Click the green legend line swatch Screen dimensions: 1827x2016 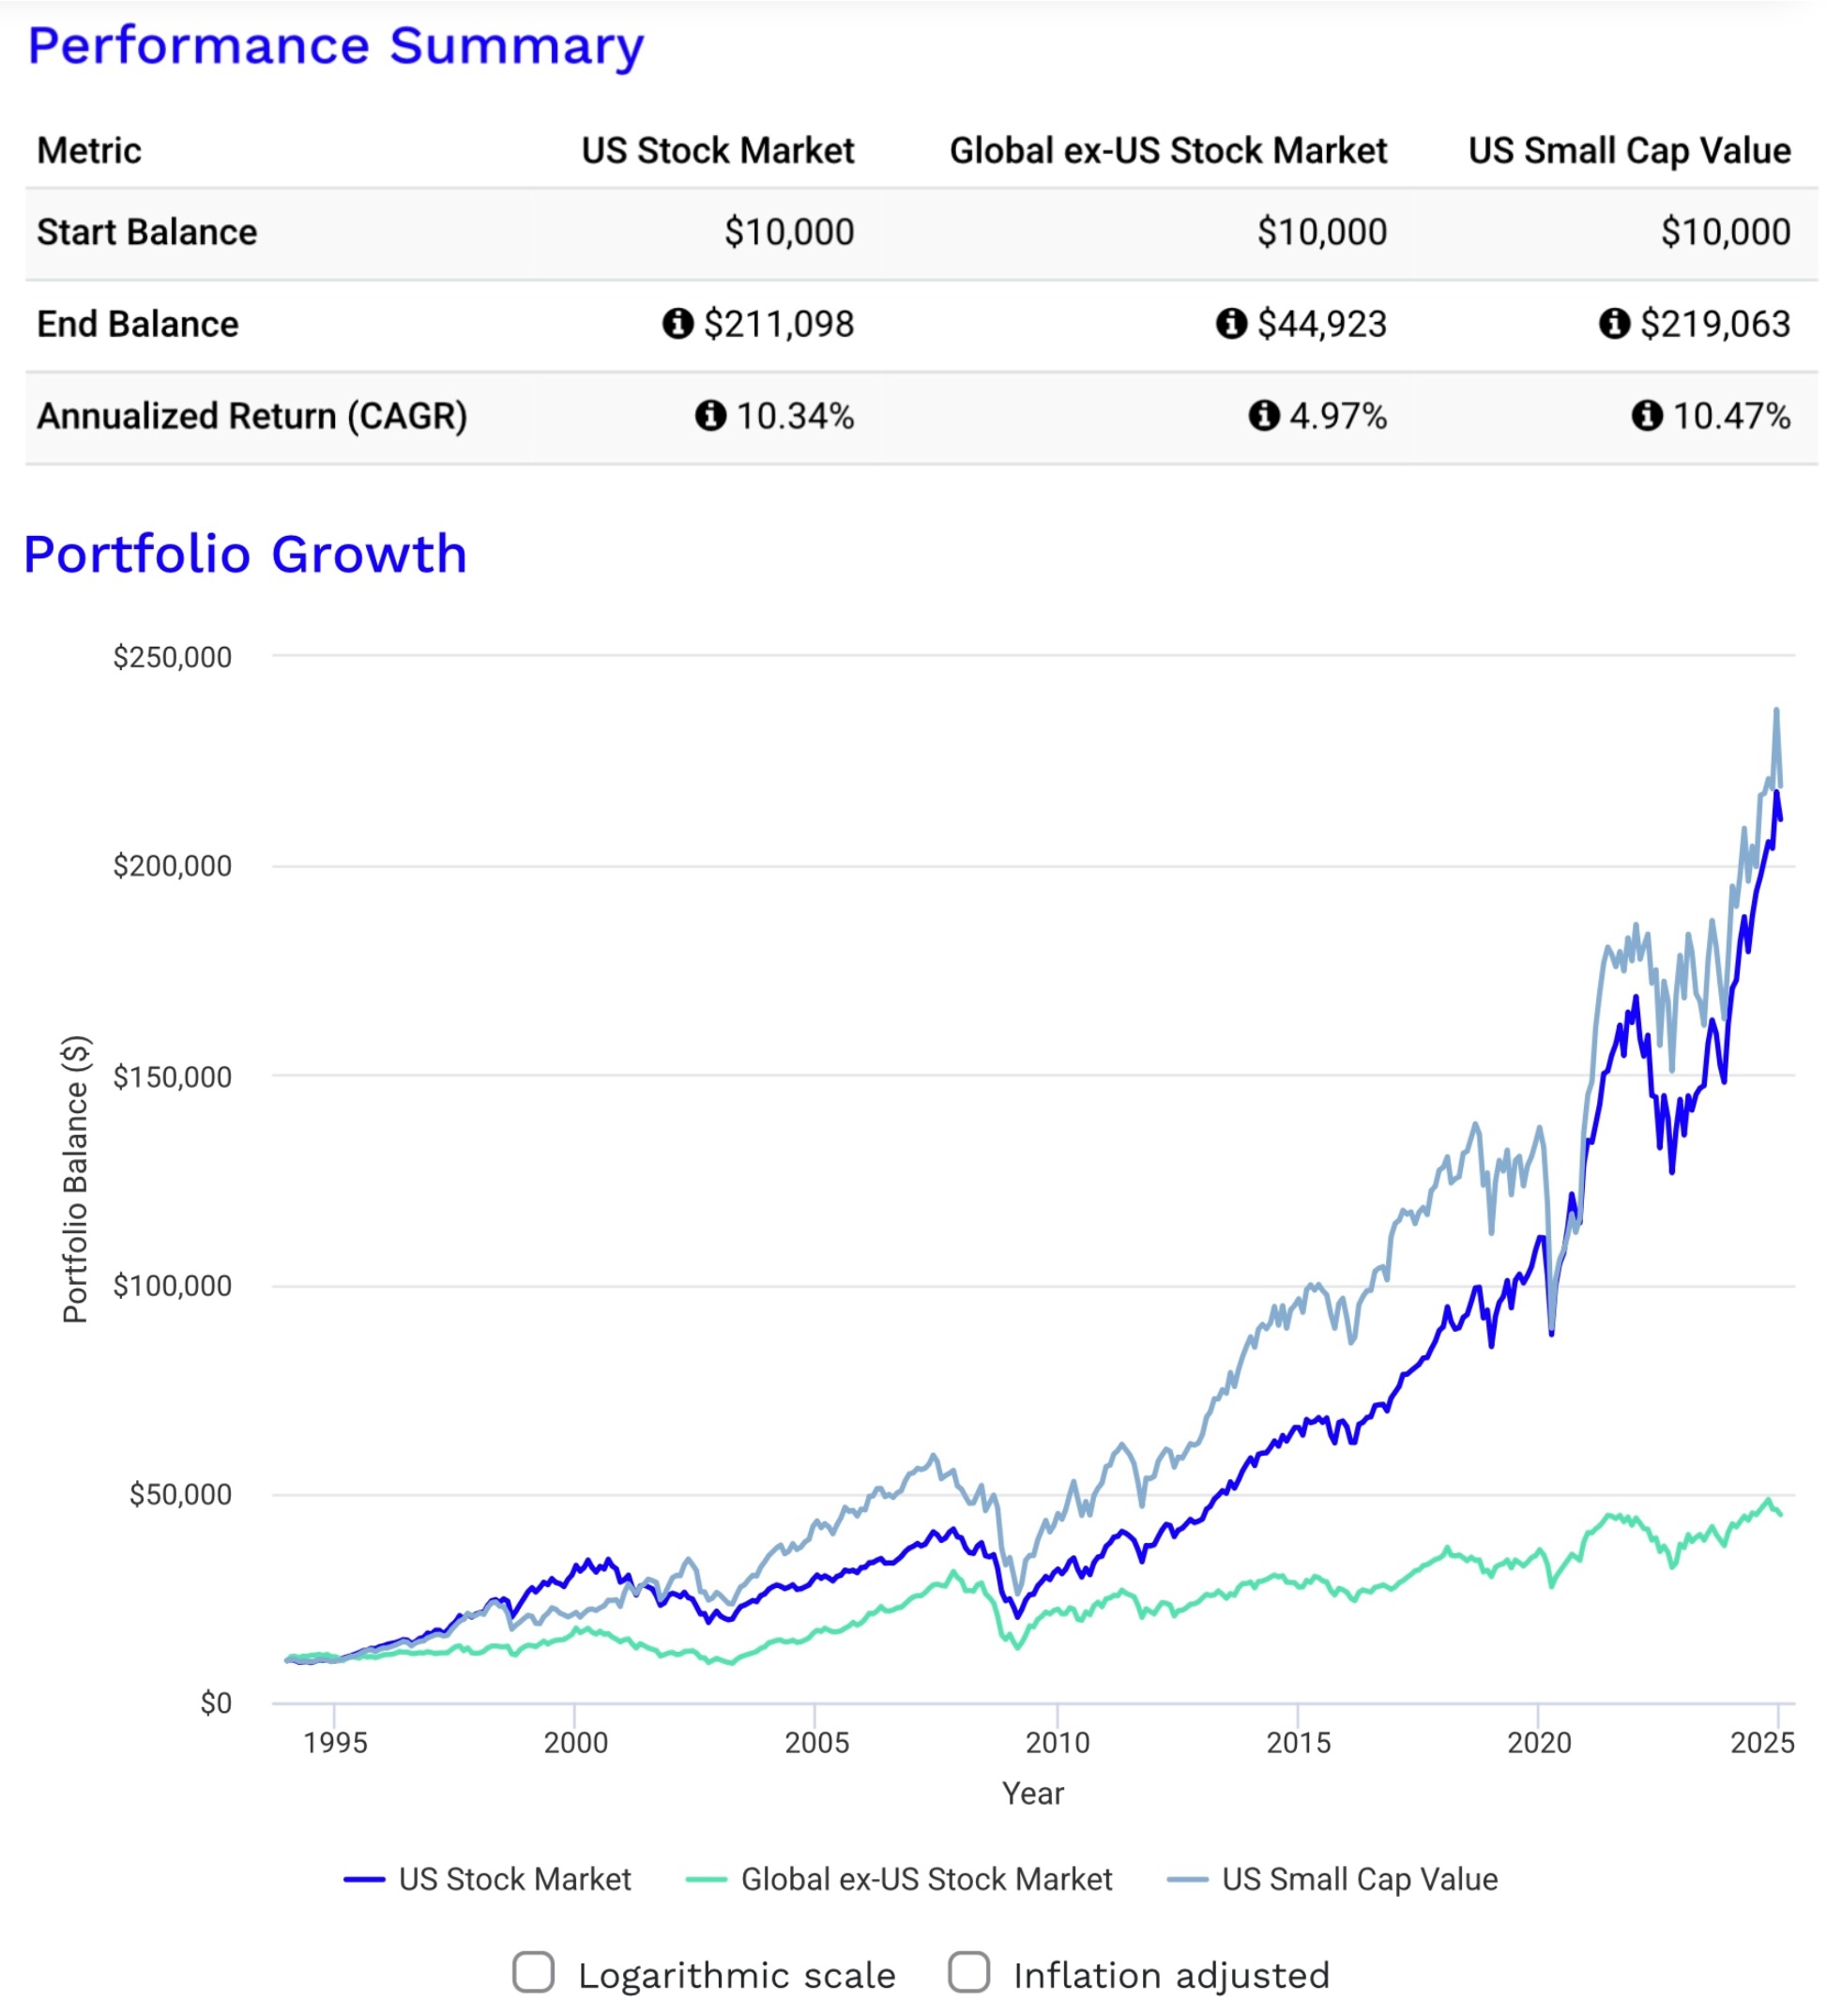click(x=706, y=1880)
